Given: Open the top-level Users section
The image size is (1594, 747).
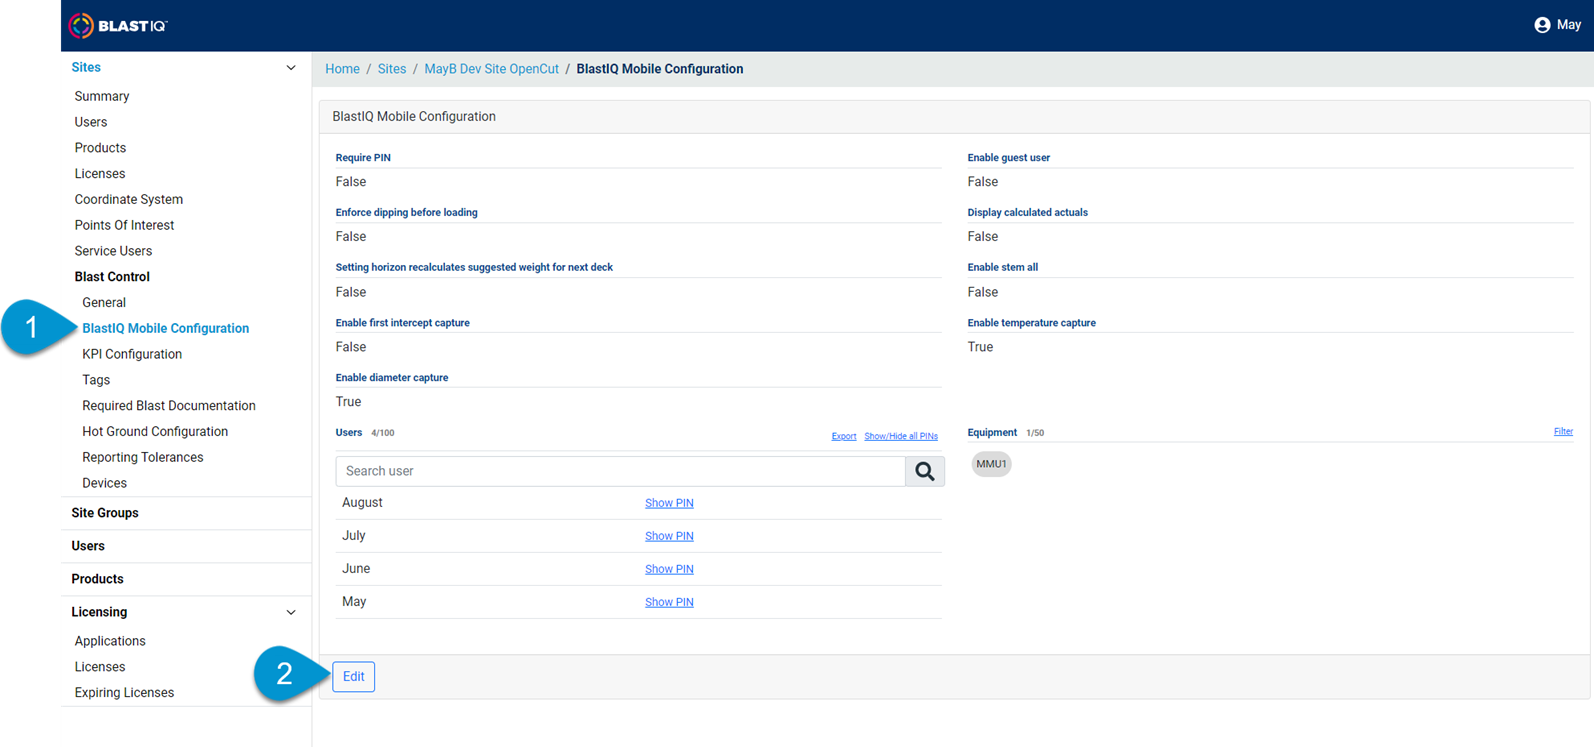Looking at the screenshot, I should tap(88, 546).
